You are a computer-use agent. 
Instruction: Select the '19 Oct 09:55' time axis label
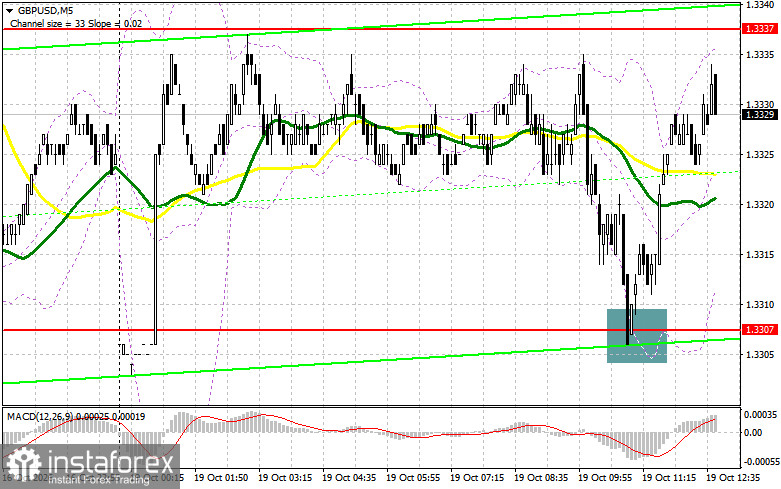tap(605, 478)
